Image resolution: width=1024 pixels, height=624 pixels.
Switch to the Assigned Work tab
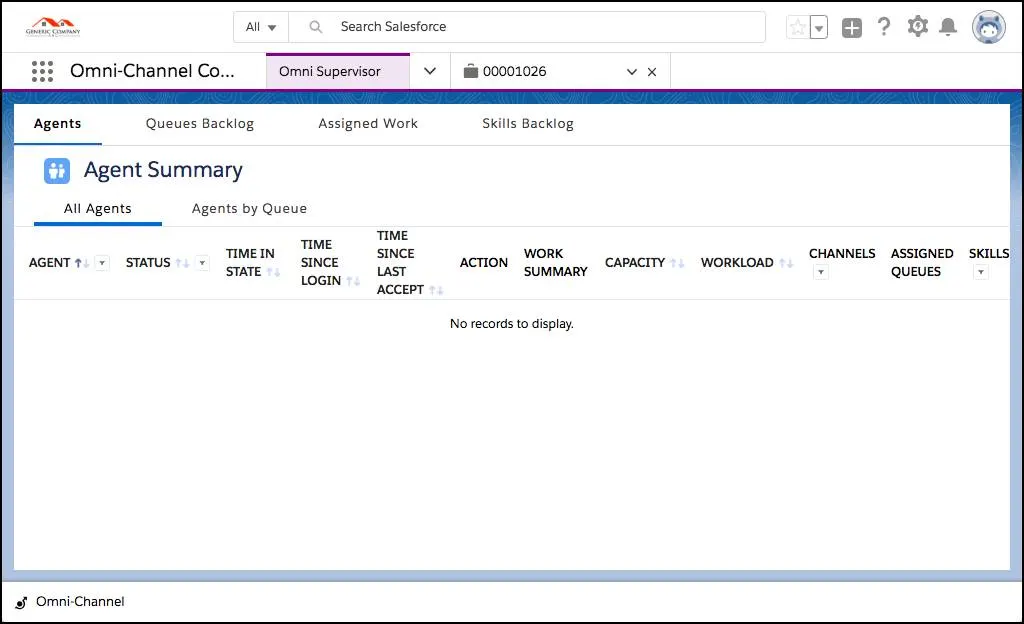coord(368,124)
